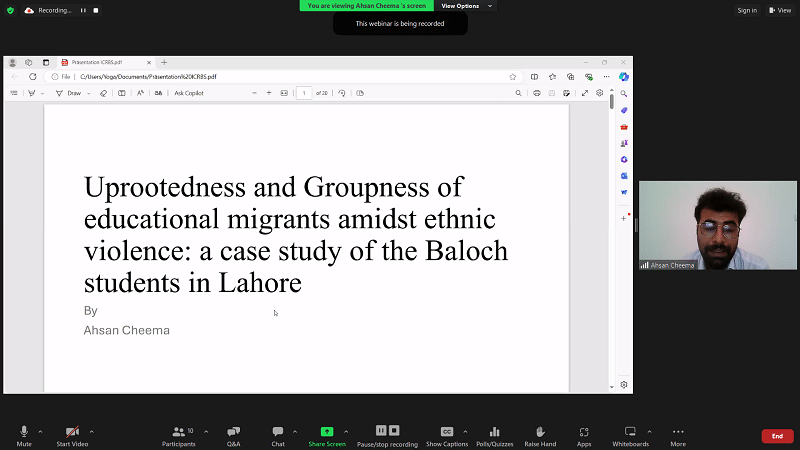The height and width of the screenshot is (450, 800).
Task: Toggle Show Captions in the Zoom toolbar
Action: point(447,432)
